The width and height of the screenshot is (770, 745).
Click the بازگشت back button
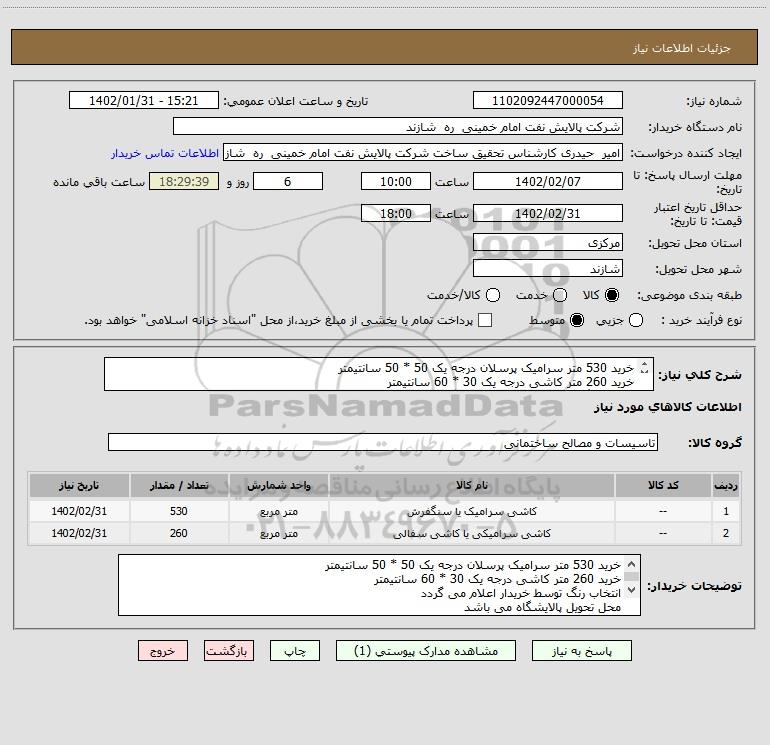coord(229,651)
